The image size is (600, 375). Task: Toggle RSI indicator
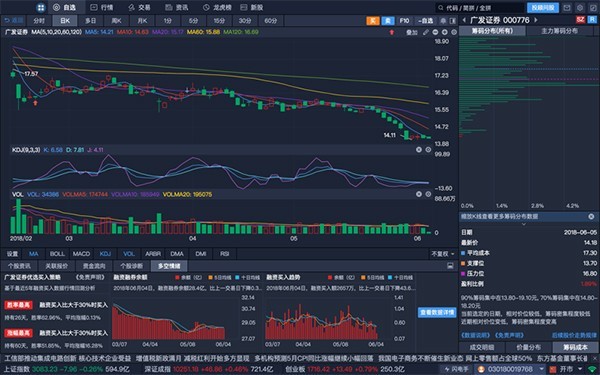click(x=224, y=254)
